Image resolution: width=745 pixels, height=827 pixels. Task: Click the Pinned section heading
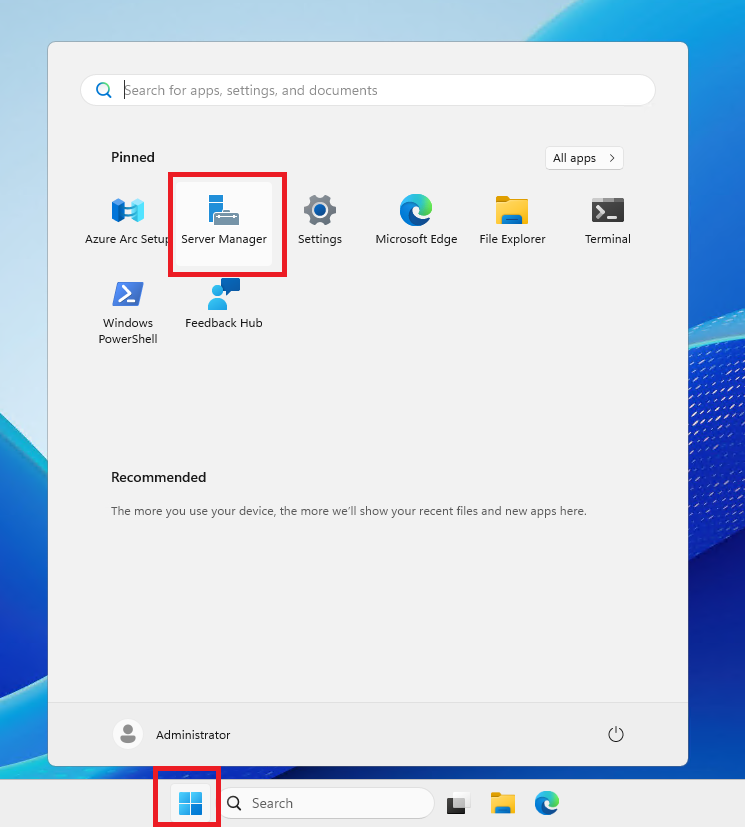click(133, 157)
